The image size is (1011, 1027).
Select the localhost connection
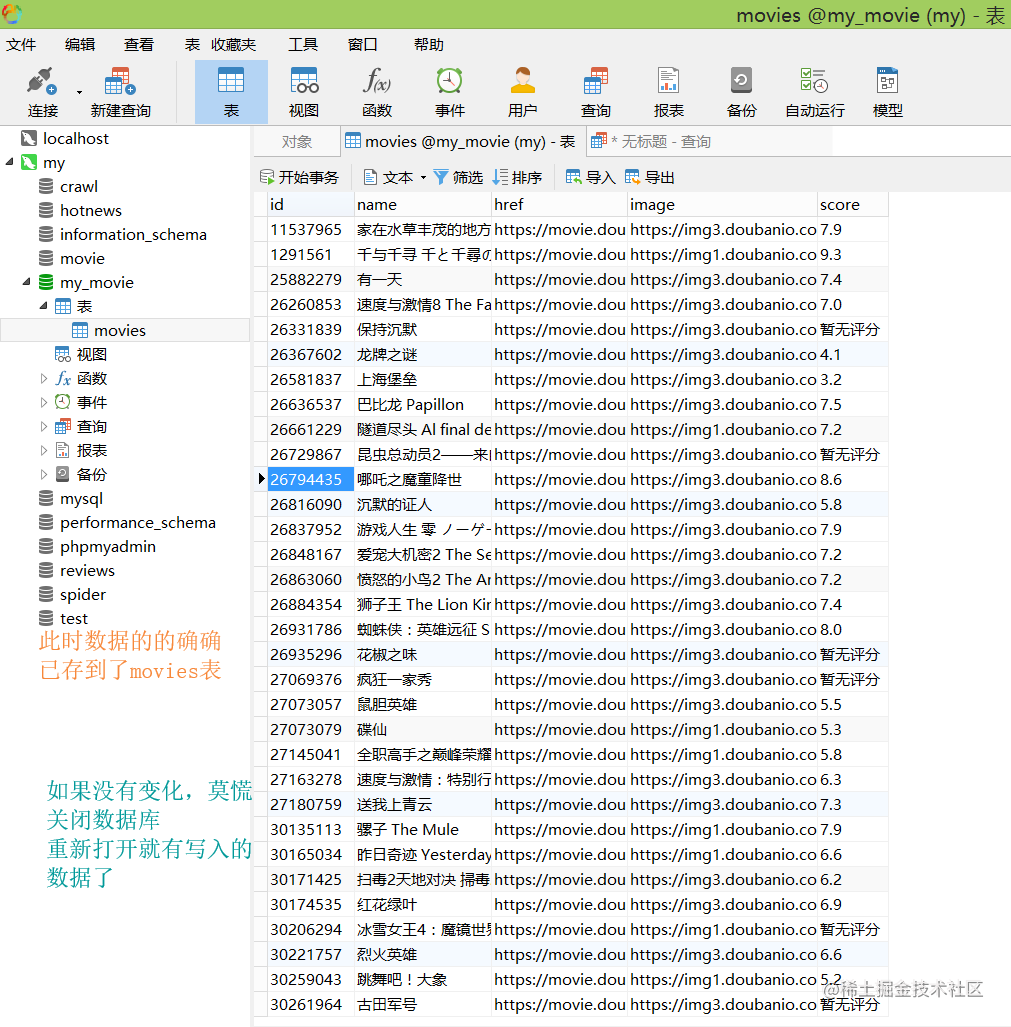pos(76,138)
